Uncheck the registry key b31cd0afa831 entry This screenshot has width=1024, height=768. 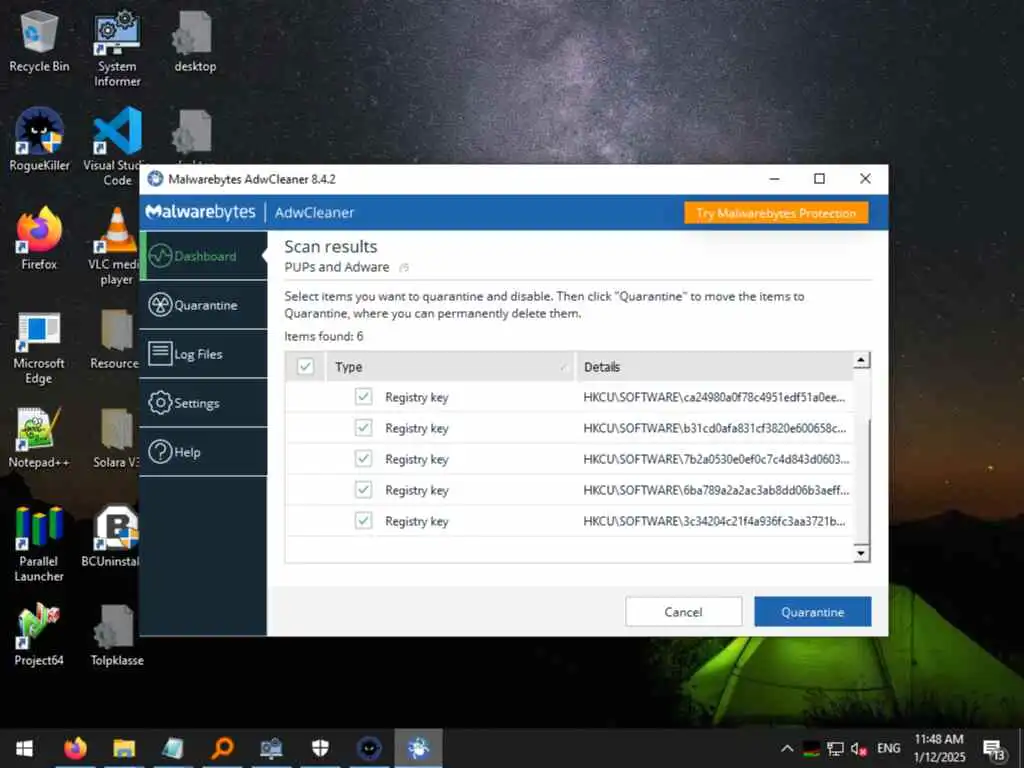pyautogui.click(x=363, y=428)
